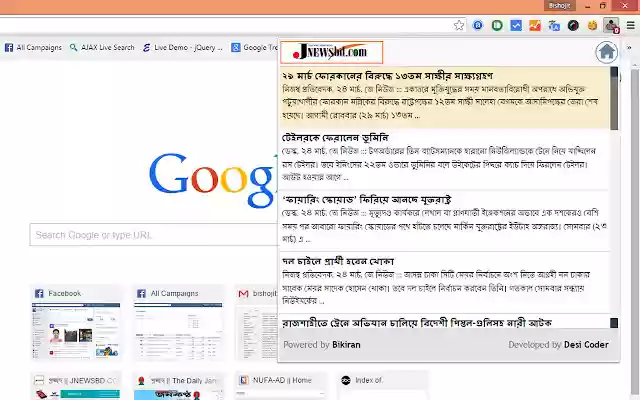
Task: Open the All Campaigns bookmark
Action: (x=33, y=47)
